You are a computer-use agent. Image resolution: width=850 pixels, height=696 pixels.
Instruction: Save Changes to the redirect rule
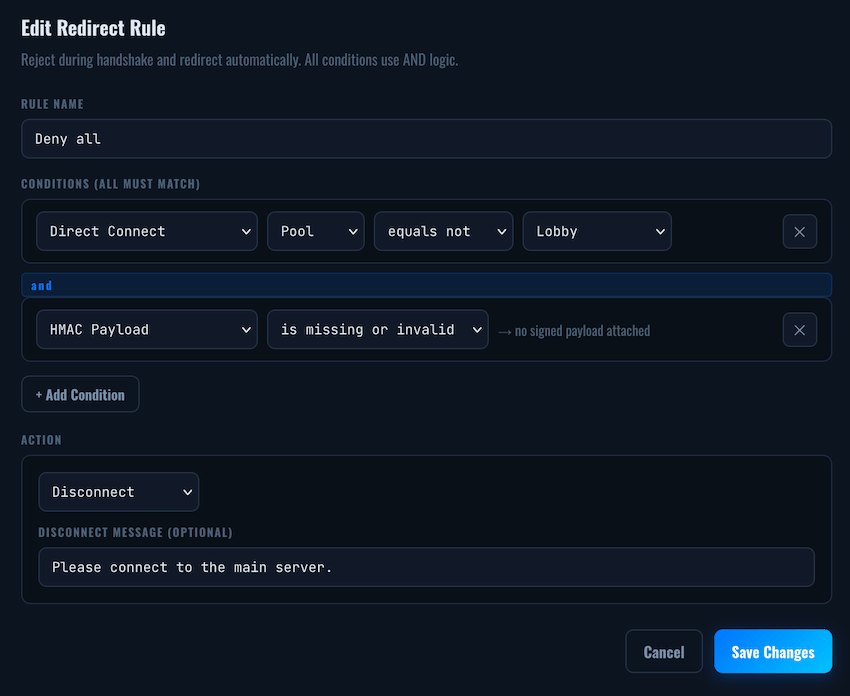pyautogui.click(x=773, y=651)
